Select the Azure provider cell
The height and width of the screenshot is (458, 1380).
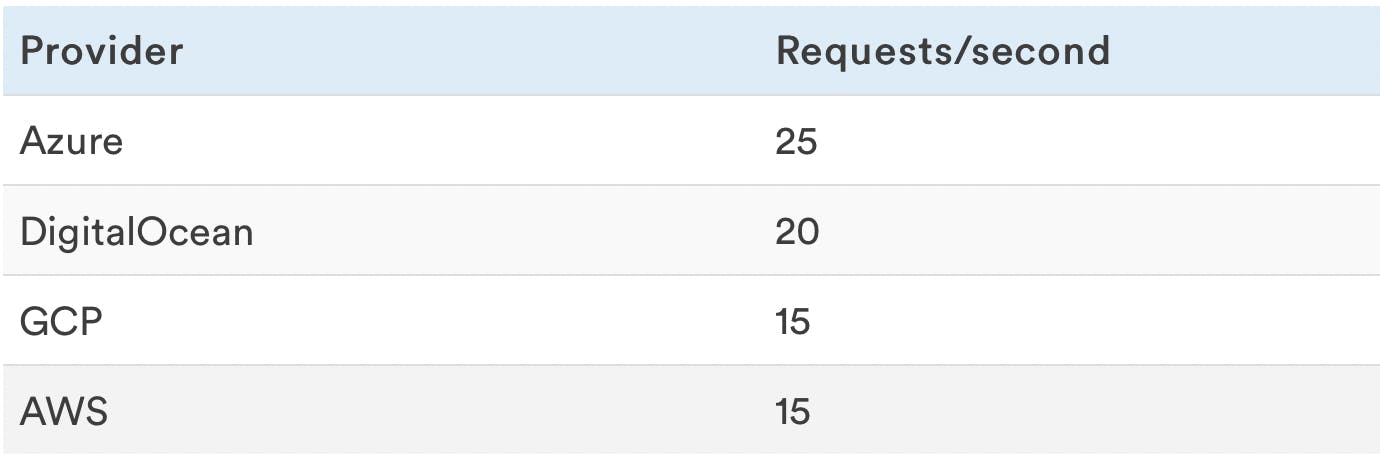point(72,141)
